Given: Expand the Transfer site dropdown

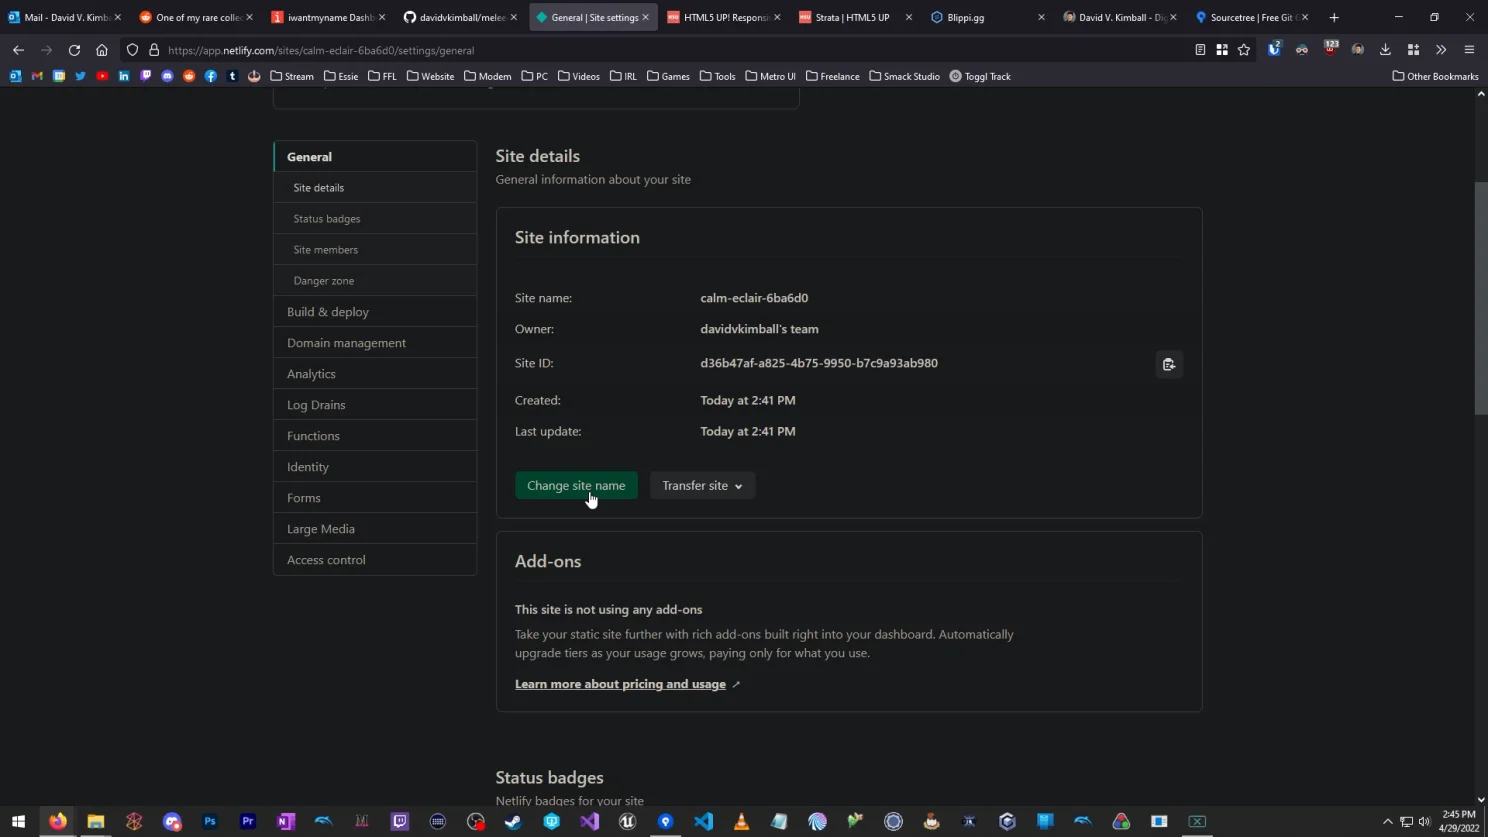Looking at the screenshot, I should [701, 485].
